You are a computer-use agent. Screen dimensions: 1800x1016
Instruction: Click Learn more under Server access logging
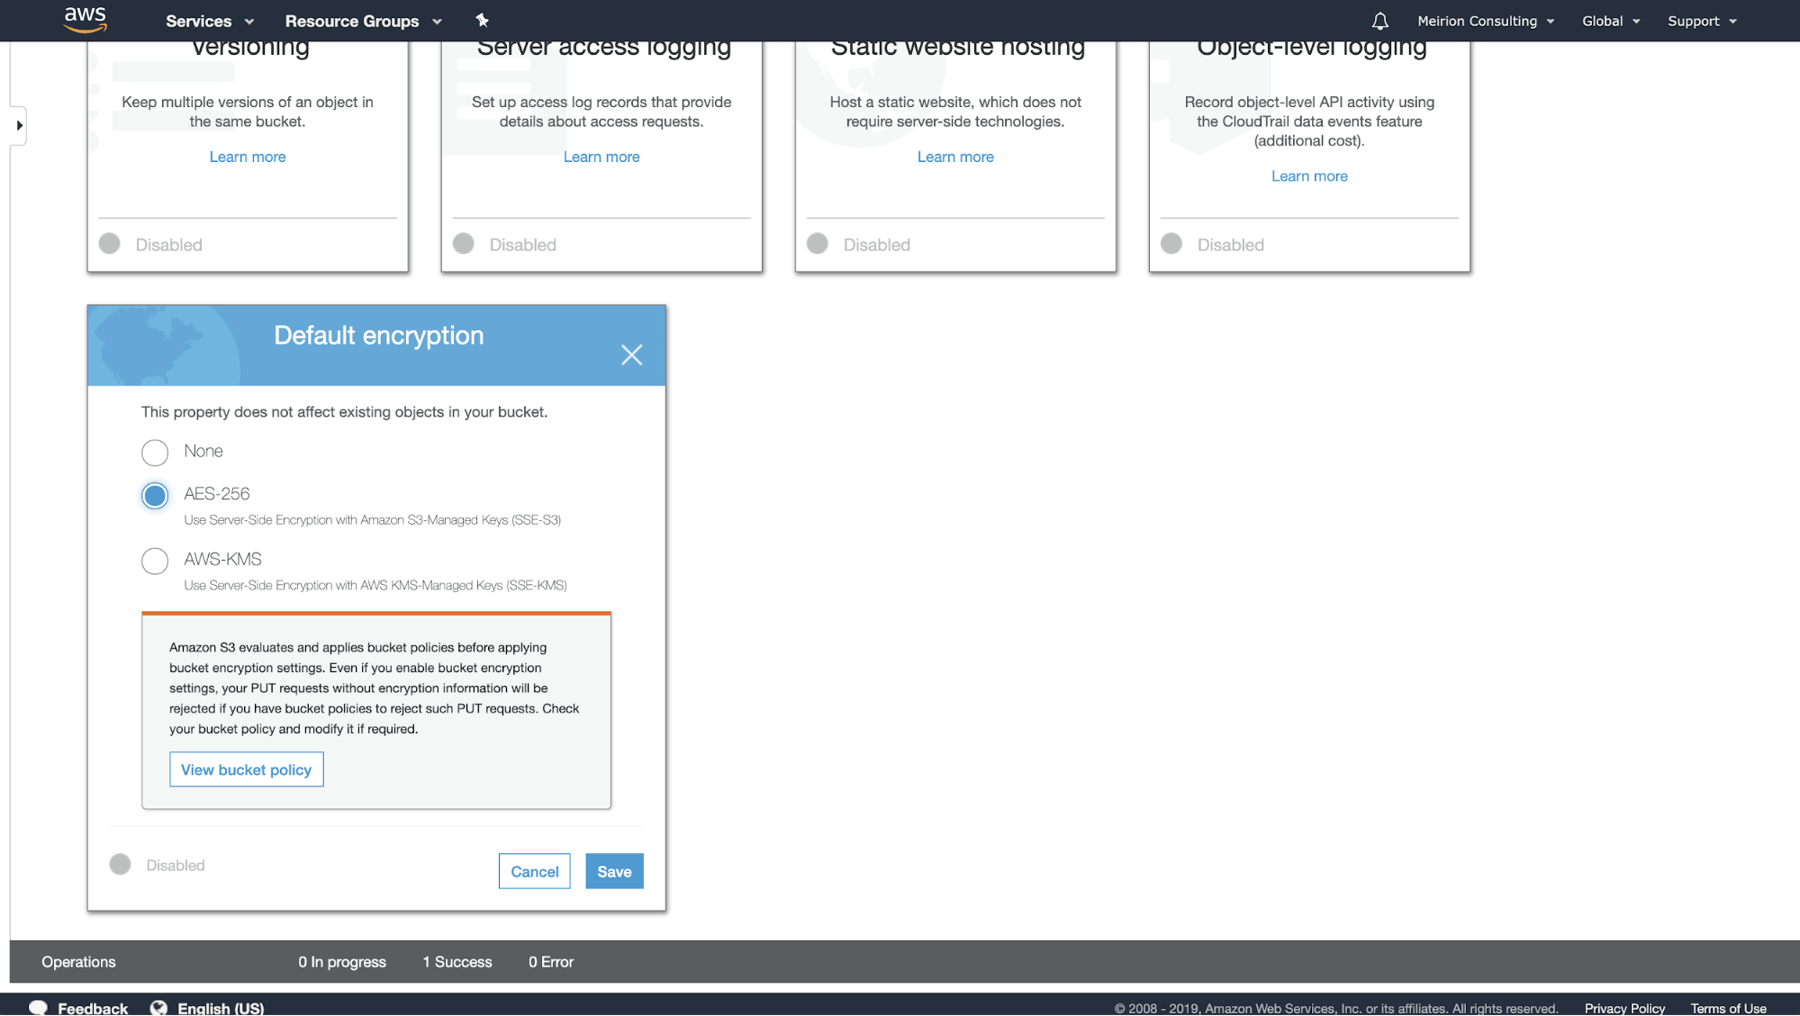(601, 157)
